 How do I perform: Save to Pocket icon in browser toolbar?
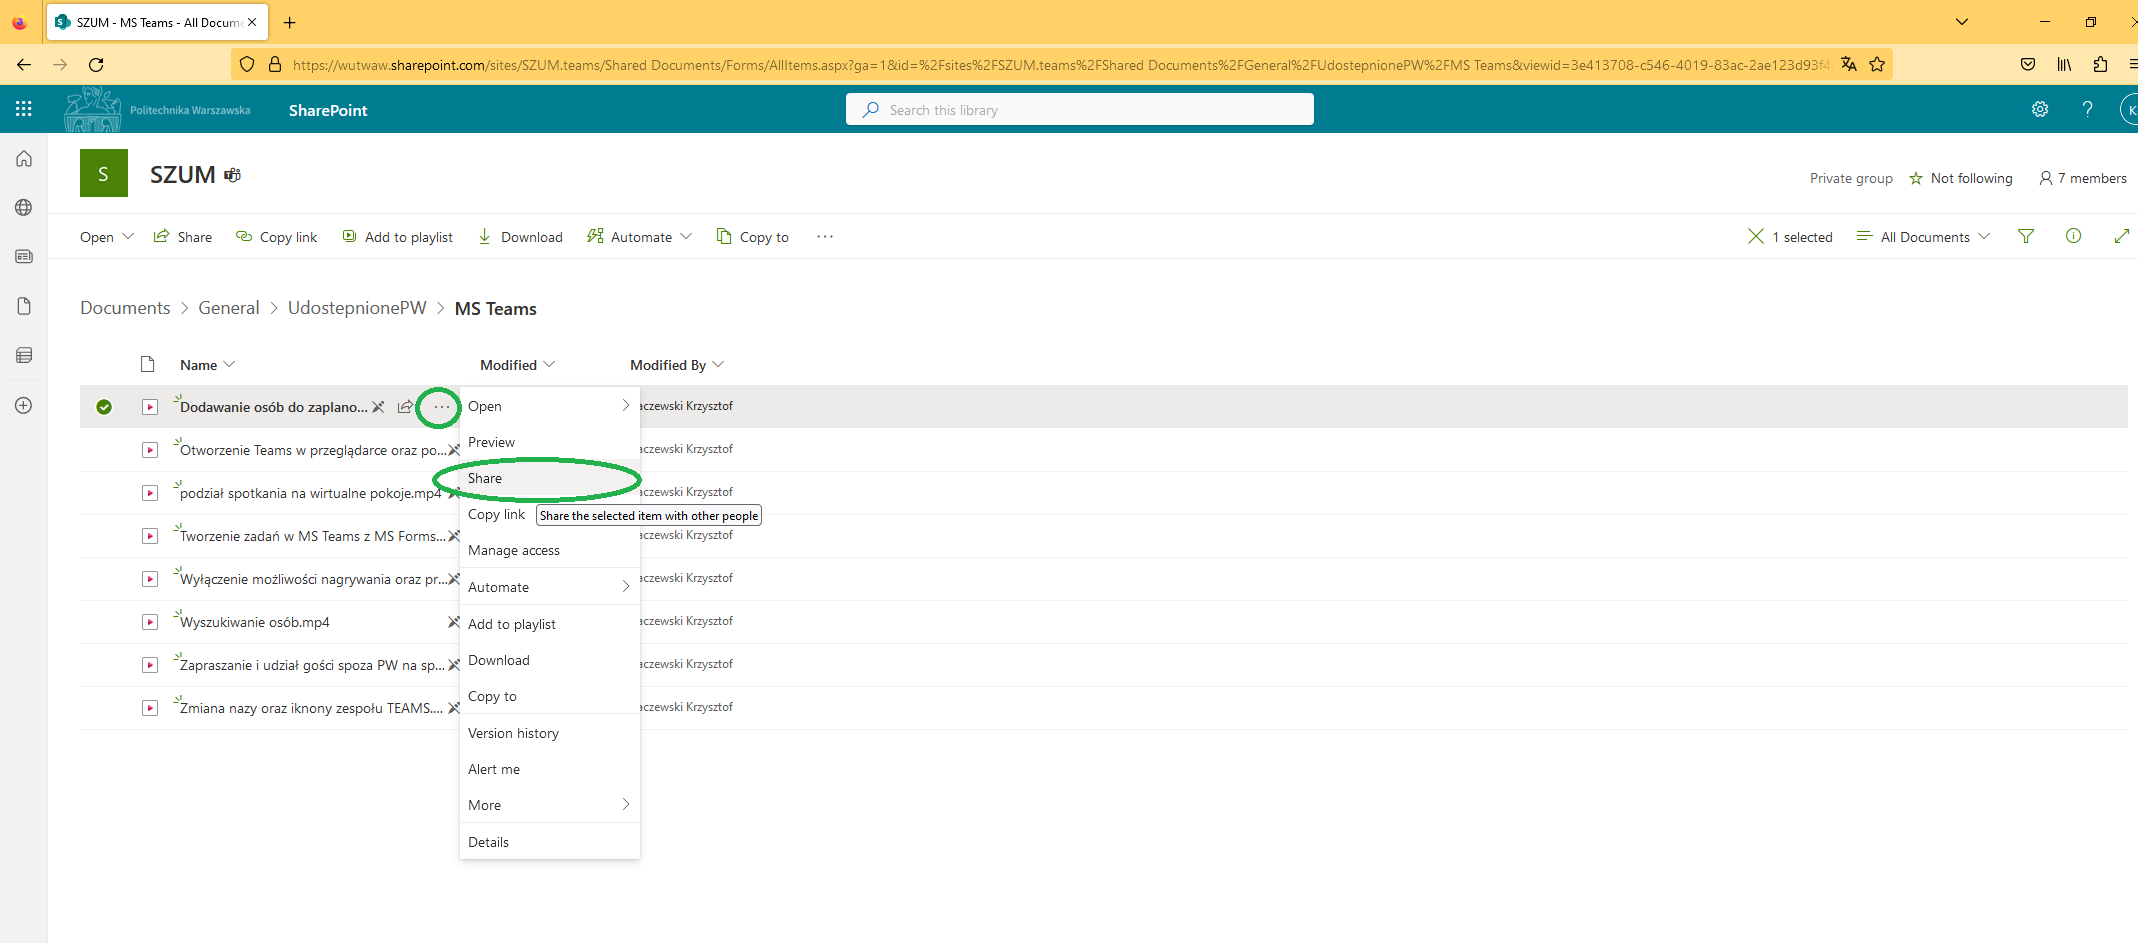tap(2028, 64)
